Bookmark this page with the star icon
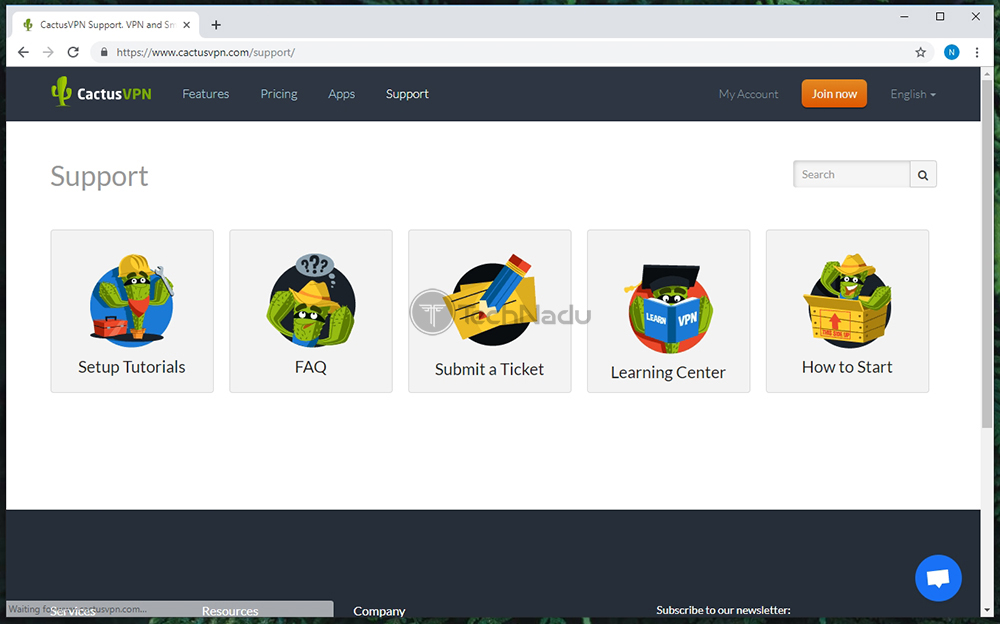1000x624 pixels. (x=920, y=52)
